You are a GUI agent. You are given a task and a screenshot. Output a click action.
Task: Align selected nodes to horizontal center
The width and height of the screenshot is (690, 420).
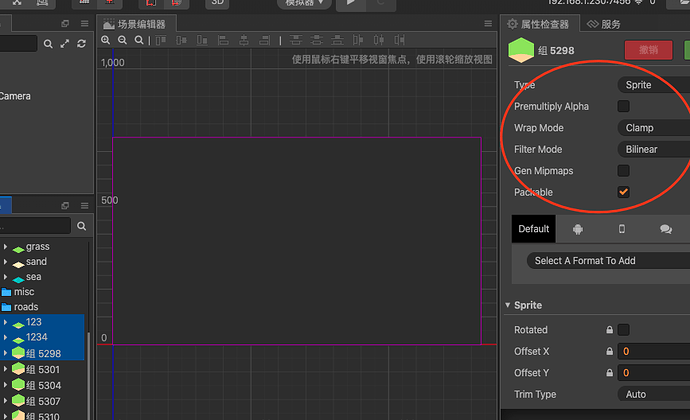[x=244, y=41]
